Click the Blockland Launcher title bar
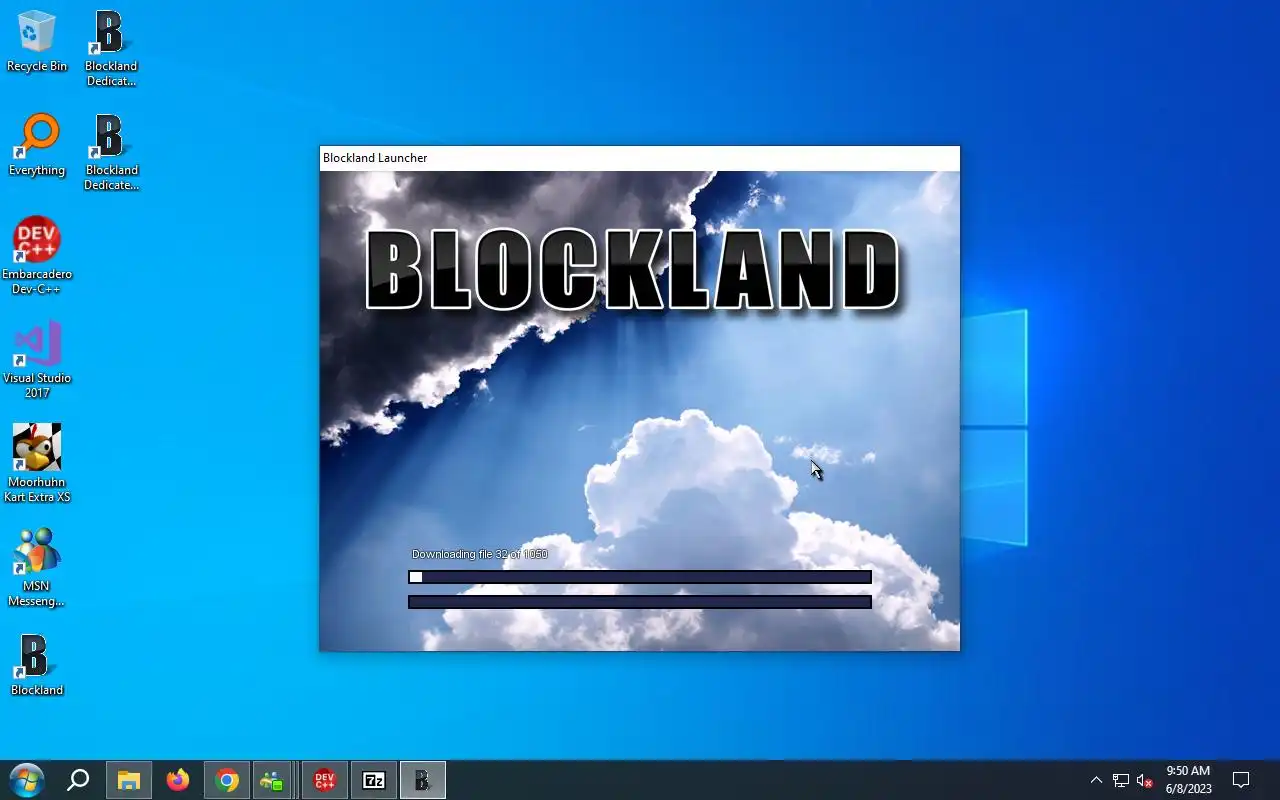This screenshot has height=800, width=1280. pos(640,158)
